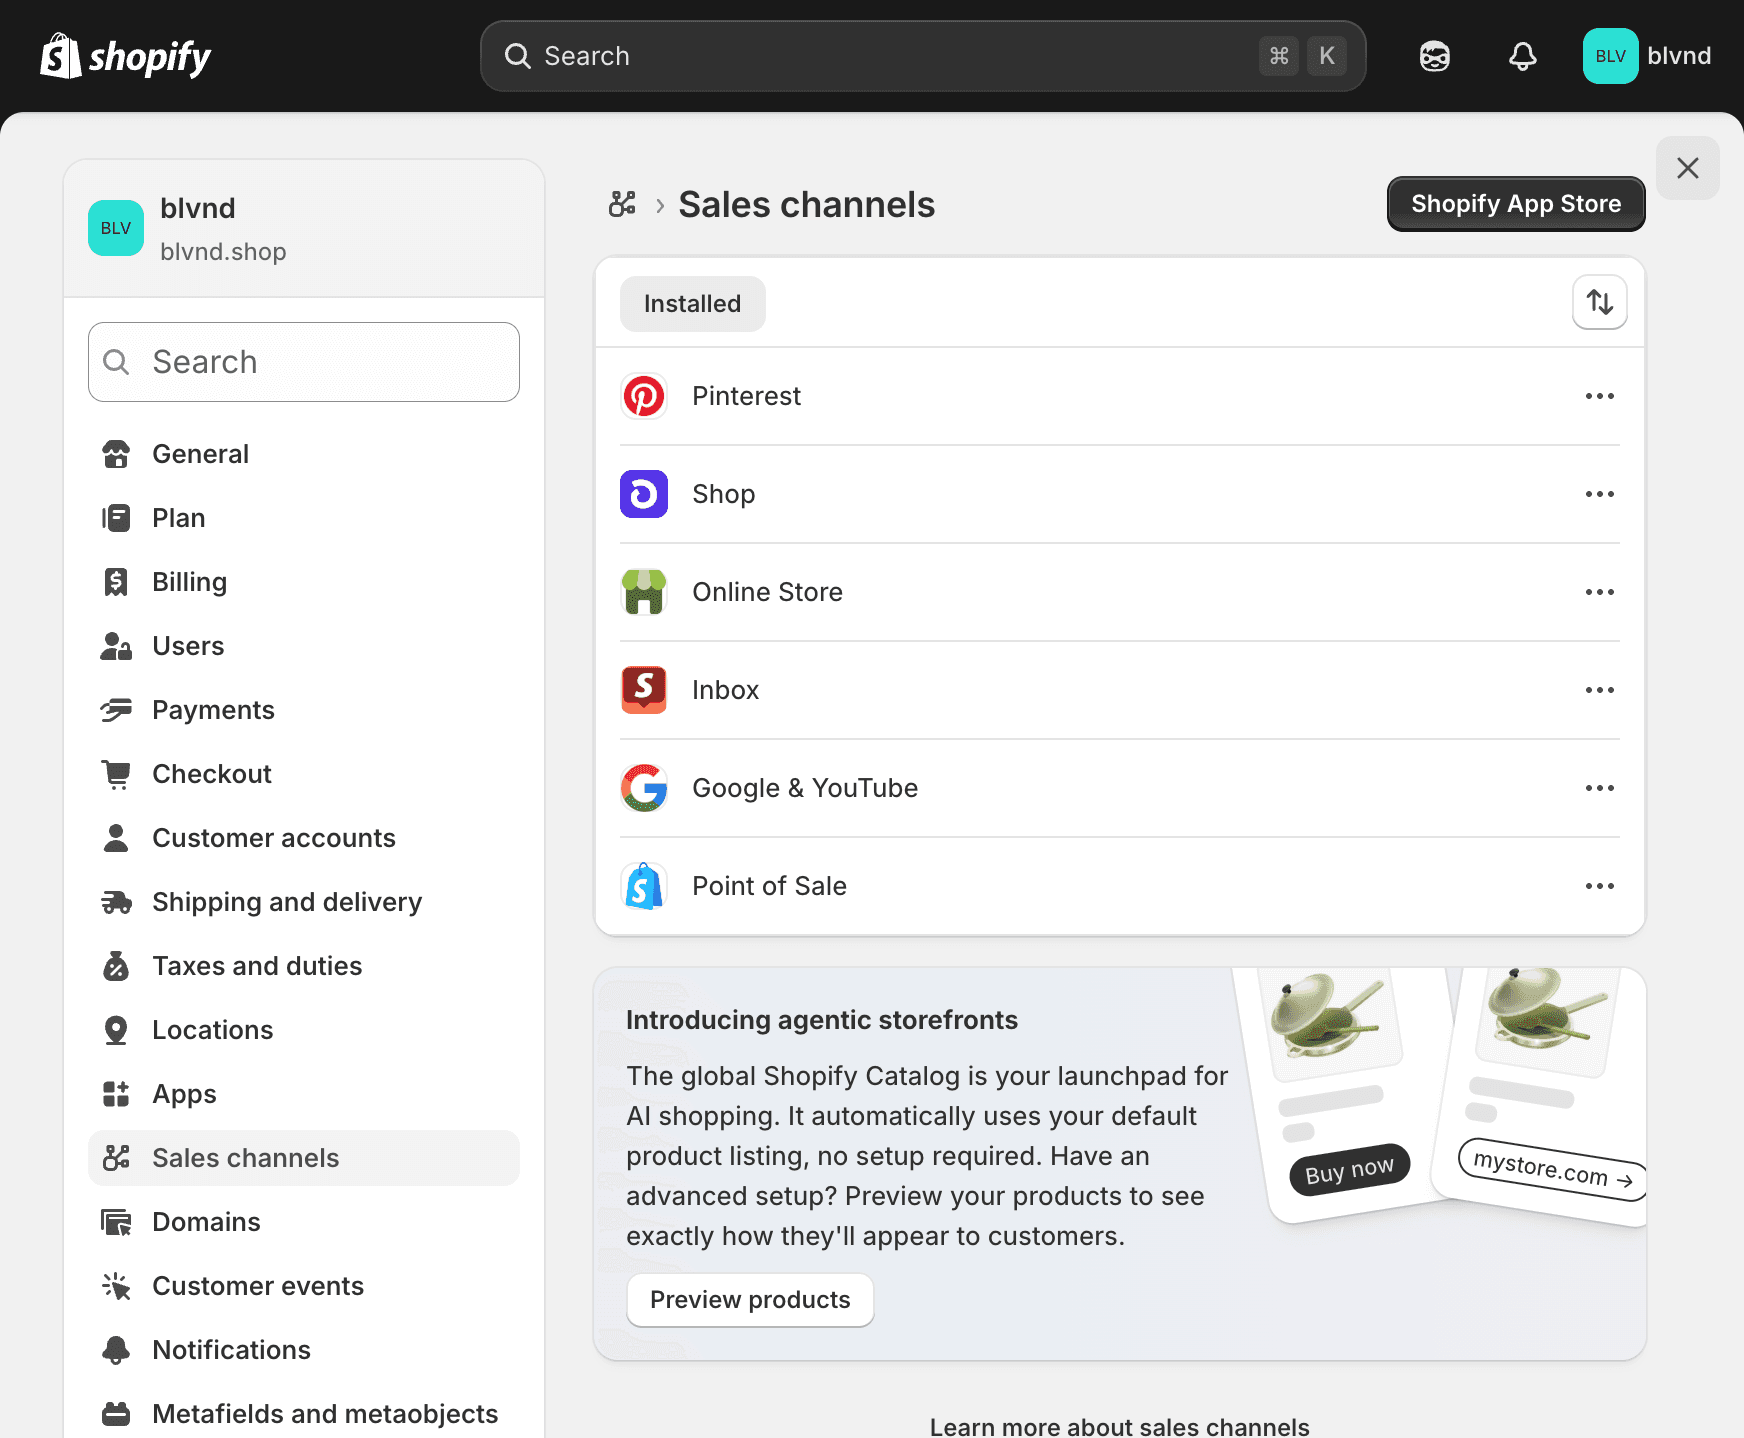Click the Locations pin icon
Screen dimensions: 1744x1438
[116, 1030]
